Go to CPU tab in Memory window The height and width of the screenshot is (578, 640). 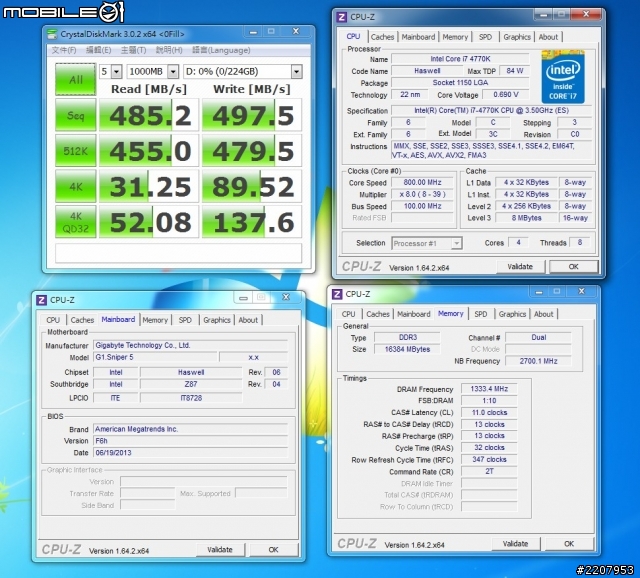348,314
